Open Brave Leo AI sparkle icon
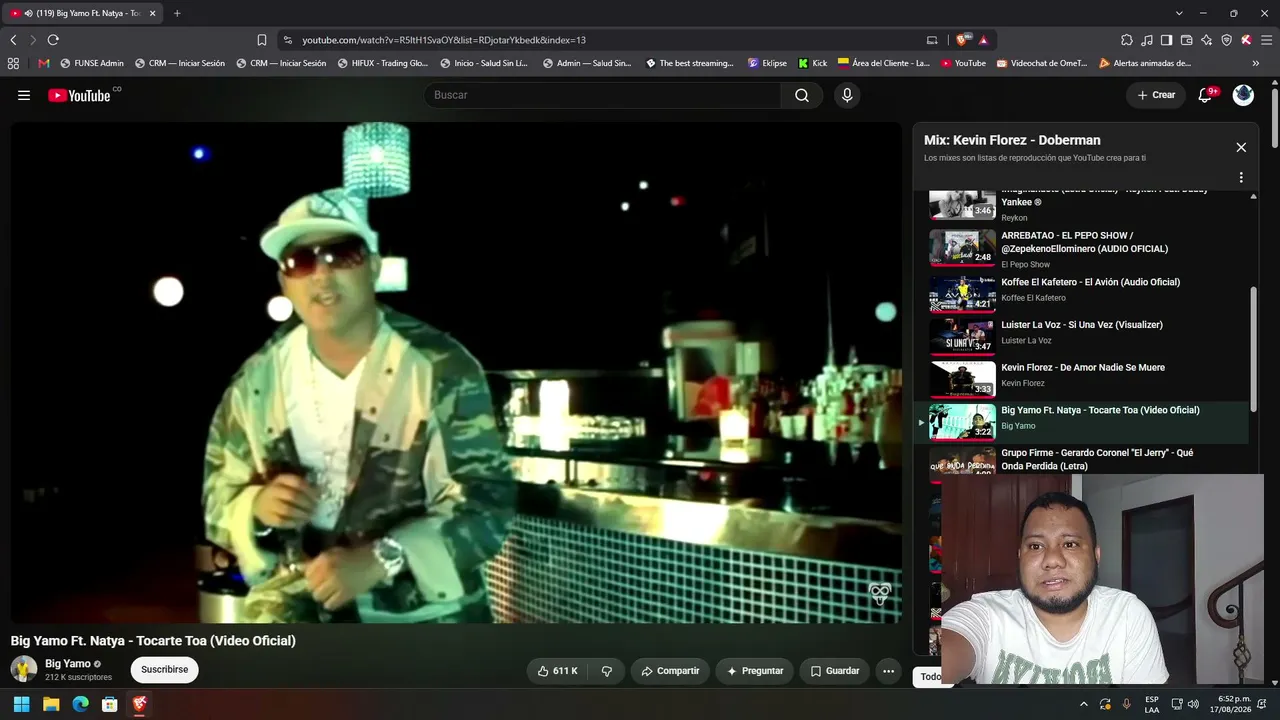The width and height of the screenshot is (1280, 720). tap(1206, 40)
